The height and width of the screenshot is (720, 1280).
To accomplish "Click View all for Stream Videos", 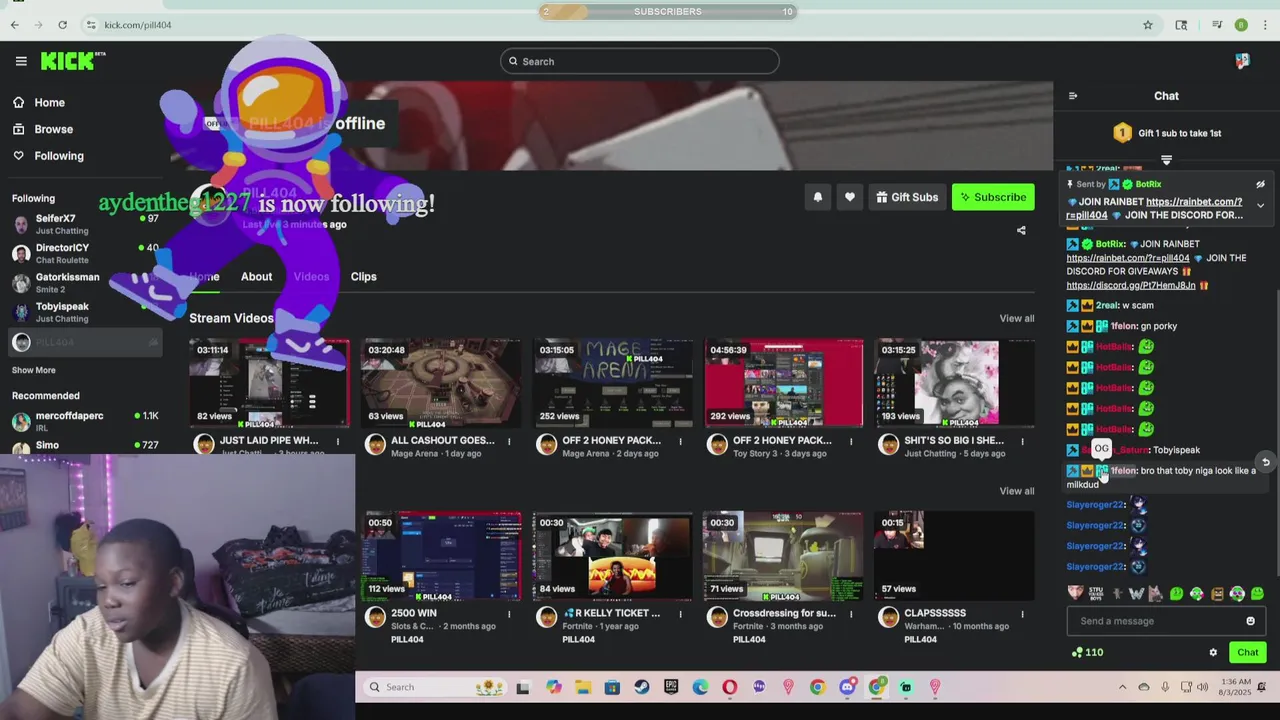I will tap(1017, 318).
